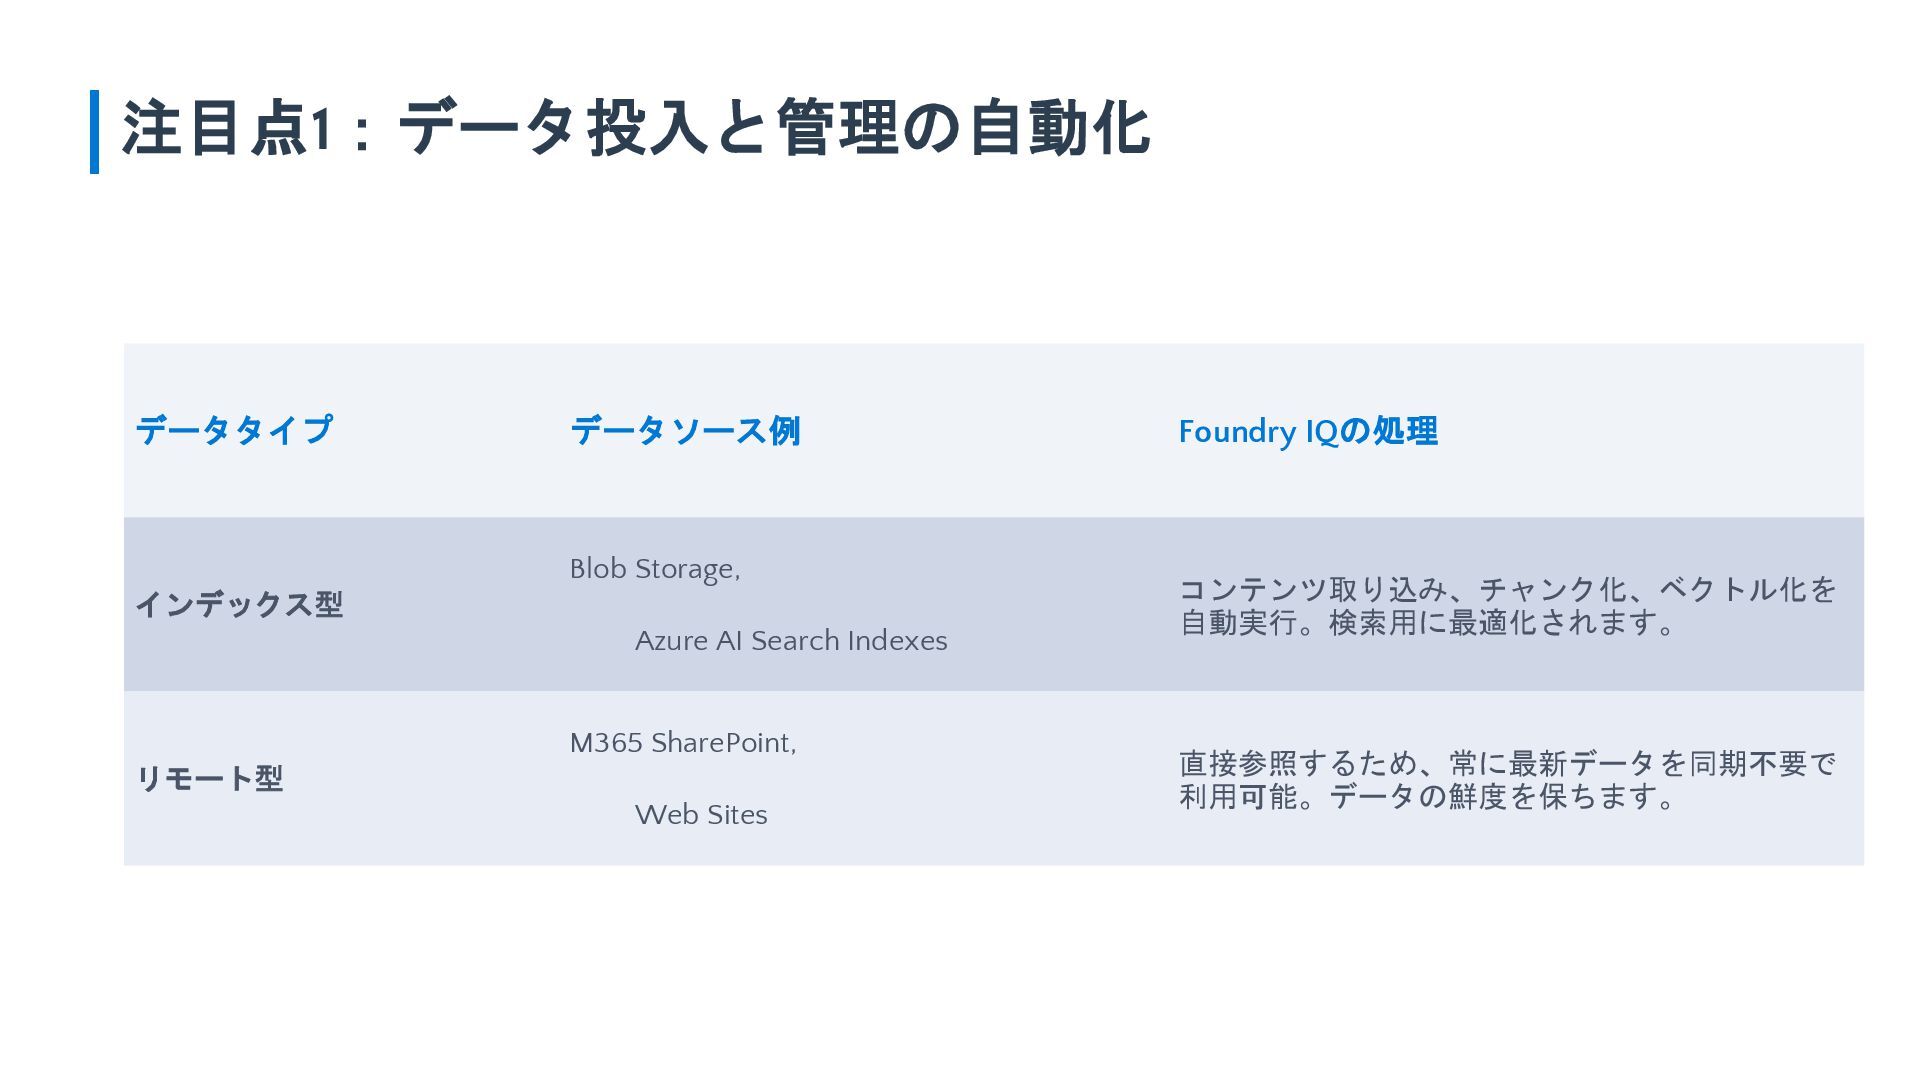Select the Blob Storage entry

click(654, 569)
